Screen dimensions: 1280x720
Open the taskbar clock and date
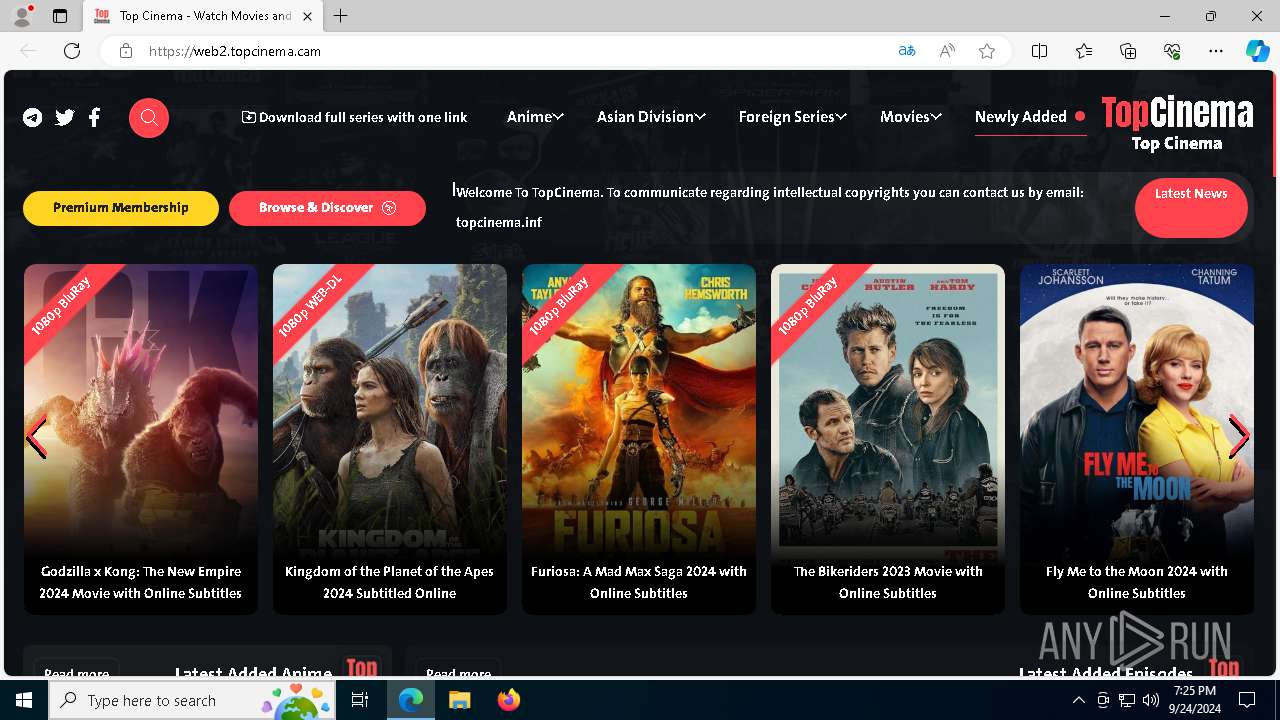click(x=1195, y=700)
